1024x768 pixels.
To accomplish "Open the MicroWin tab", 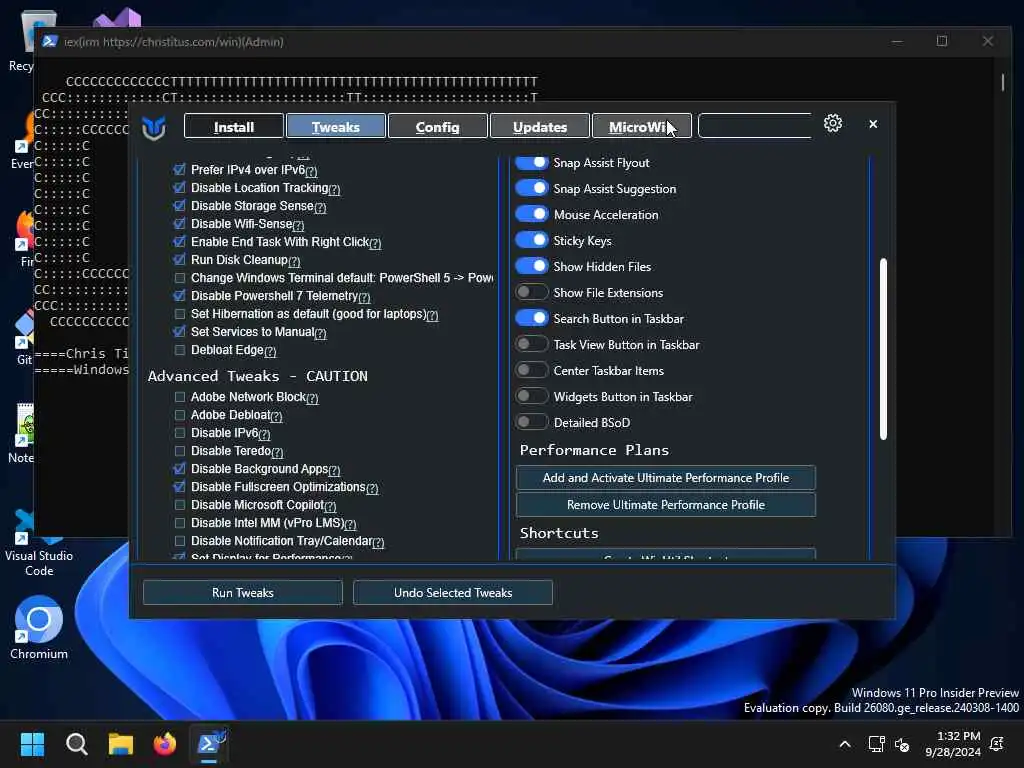I will pyautogui.click(x=641, y=127).
